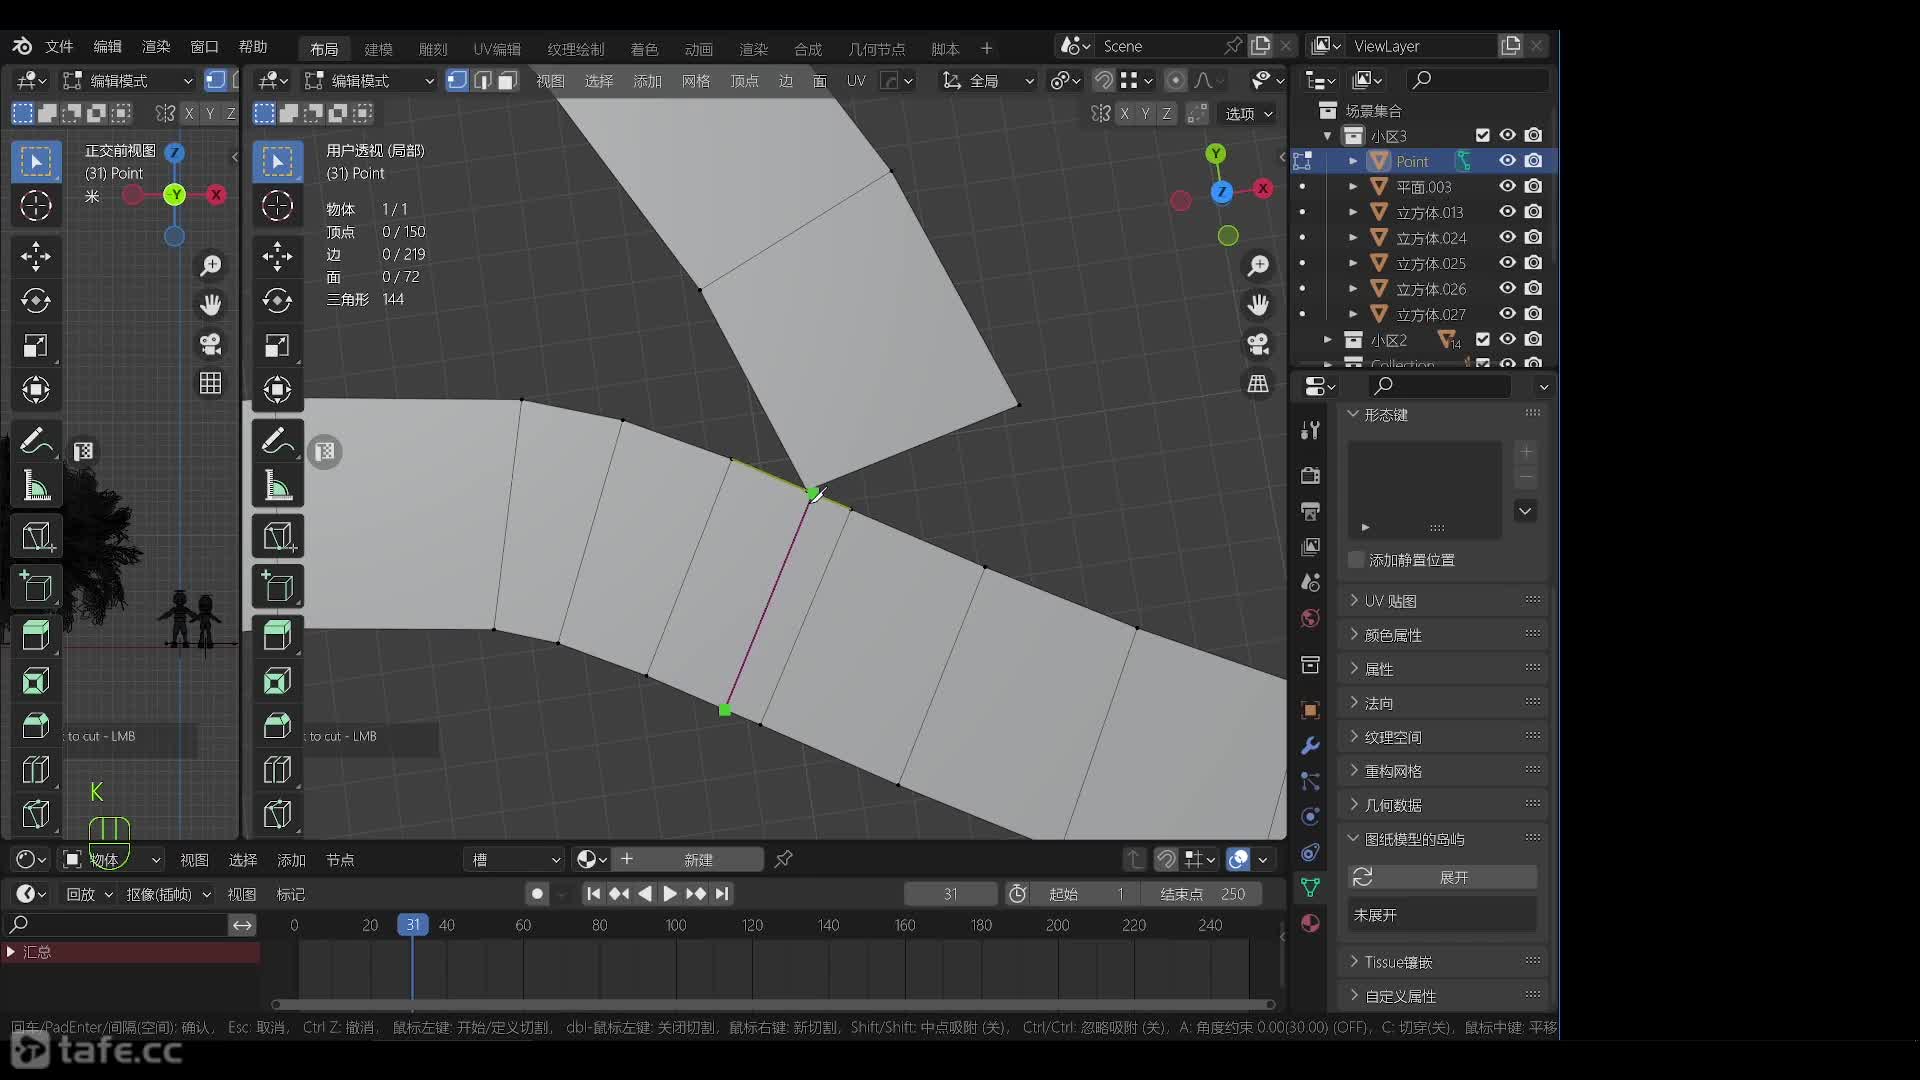1920x1080 pixels.
Task: Enable edge select mode in main viewport
Action: [x=482, y=81]
